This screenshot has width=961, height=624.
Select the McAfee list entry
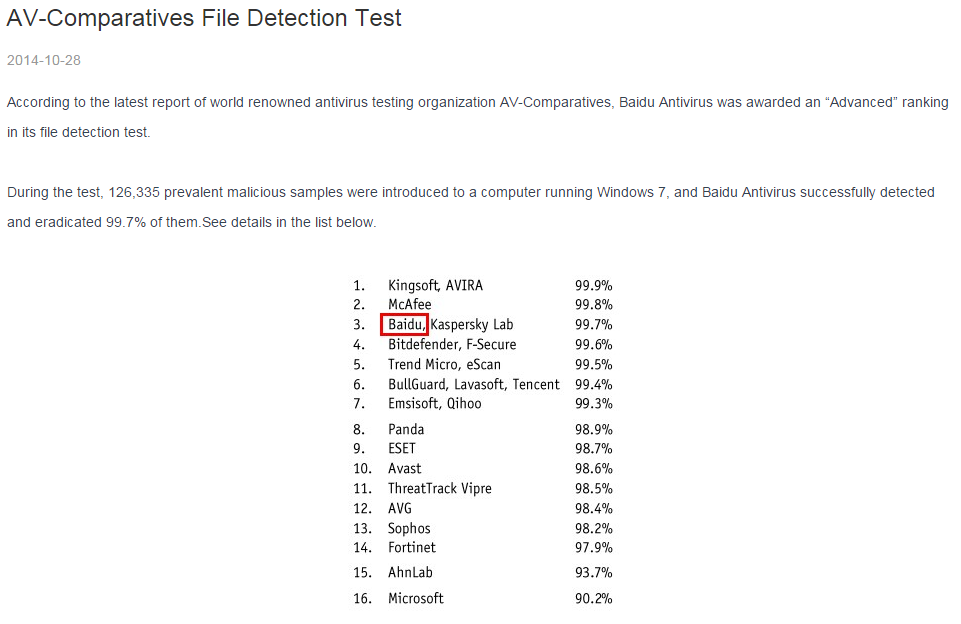pyautogui.click(x=410, y=305)
